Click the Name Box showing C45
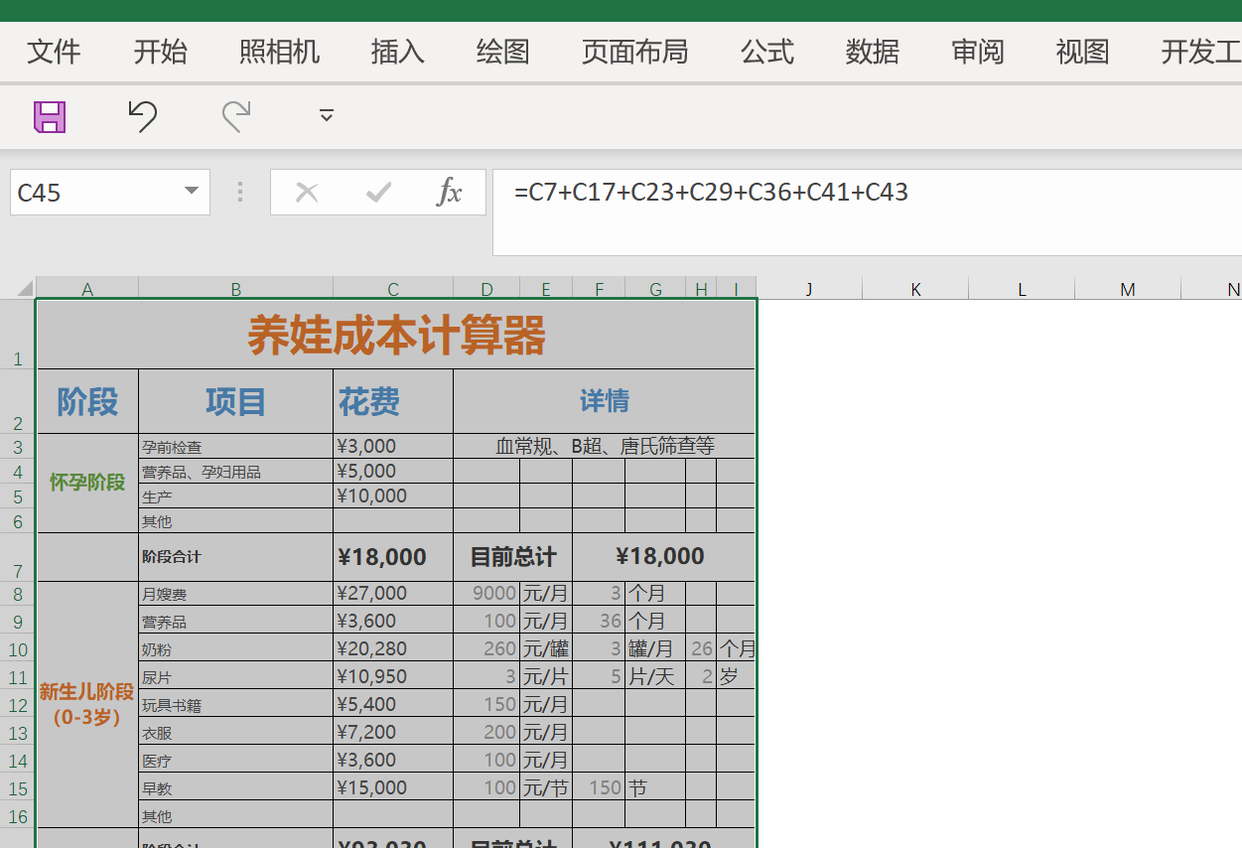 click(95, 192)
